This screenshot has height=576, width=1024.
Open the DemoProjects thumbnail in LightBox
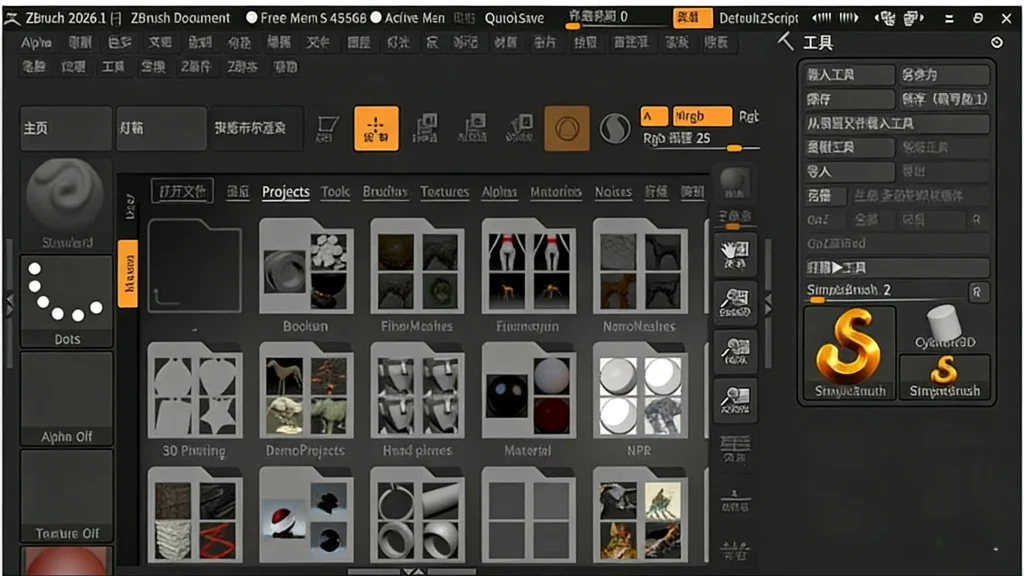[x=306, y=395]
